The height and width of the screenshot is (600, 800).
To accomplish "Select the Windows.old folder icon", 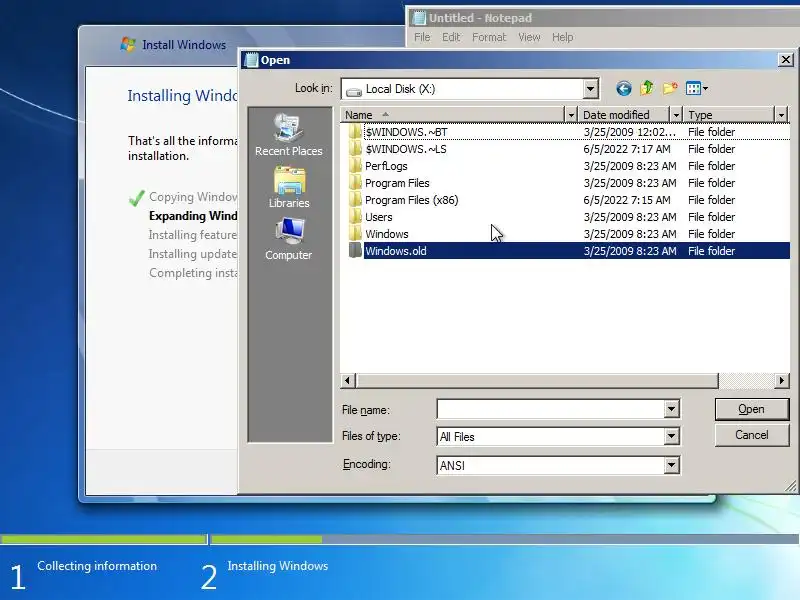I will [355, 251].
